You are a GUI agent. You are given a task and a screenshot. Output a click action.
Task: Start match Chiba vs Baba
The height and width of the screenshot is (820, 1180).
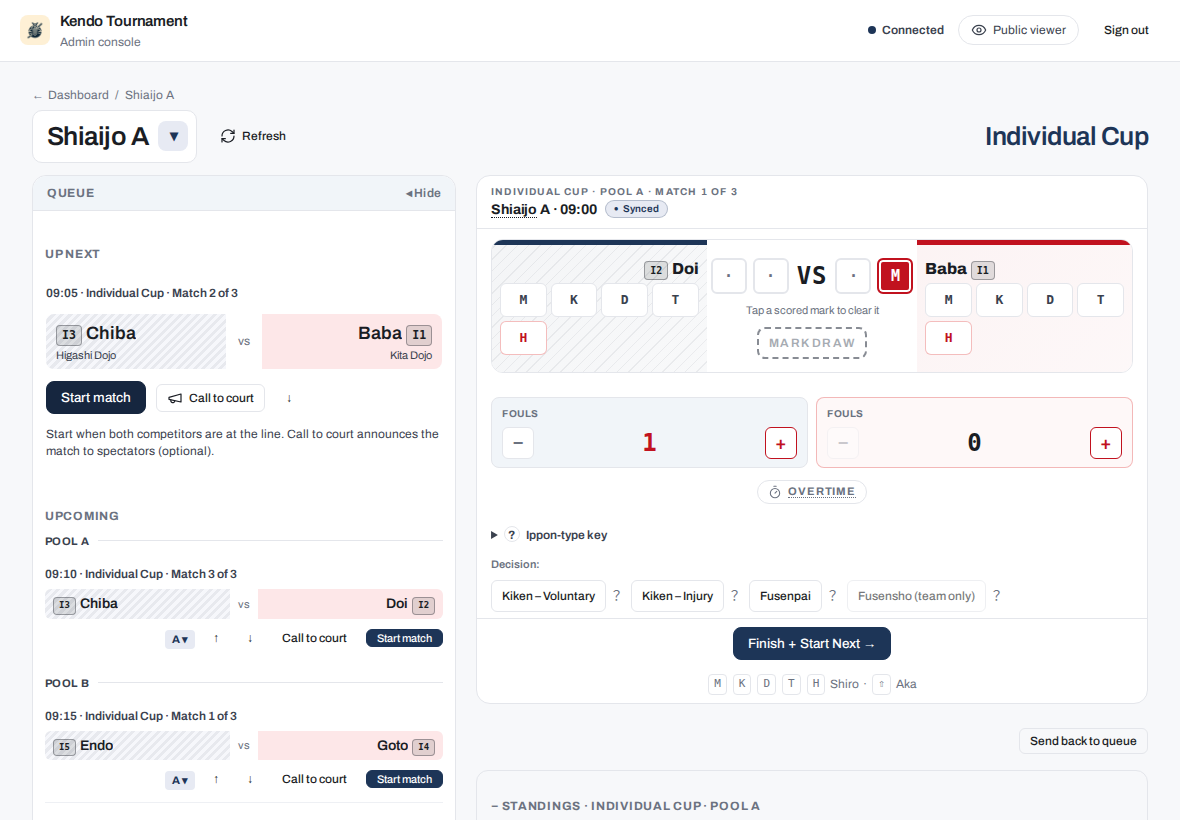pos(96,398)
